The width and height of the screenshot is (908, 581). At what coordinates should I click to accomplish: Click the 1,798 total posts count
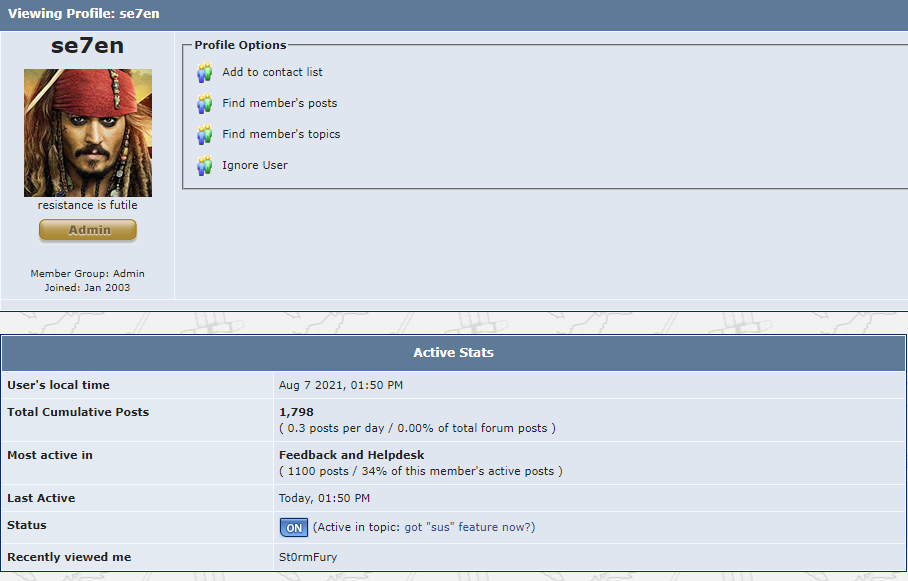tap(296, 412)
